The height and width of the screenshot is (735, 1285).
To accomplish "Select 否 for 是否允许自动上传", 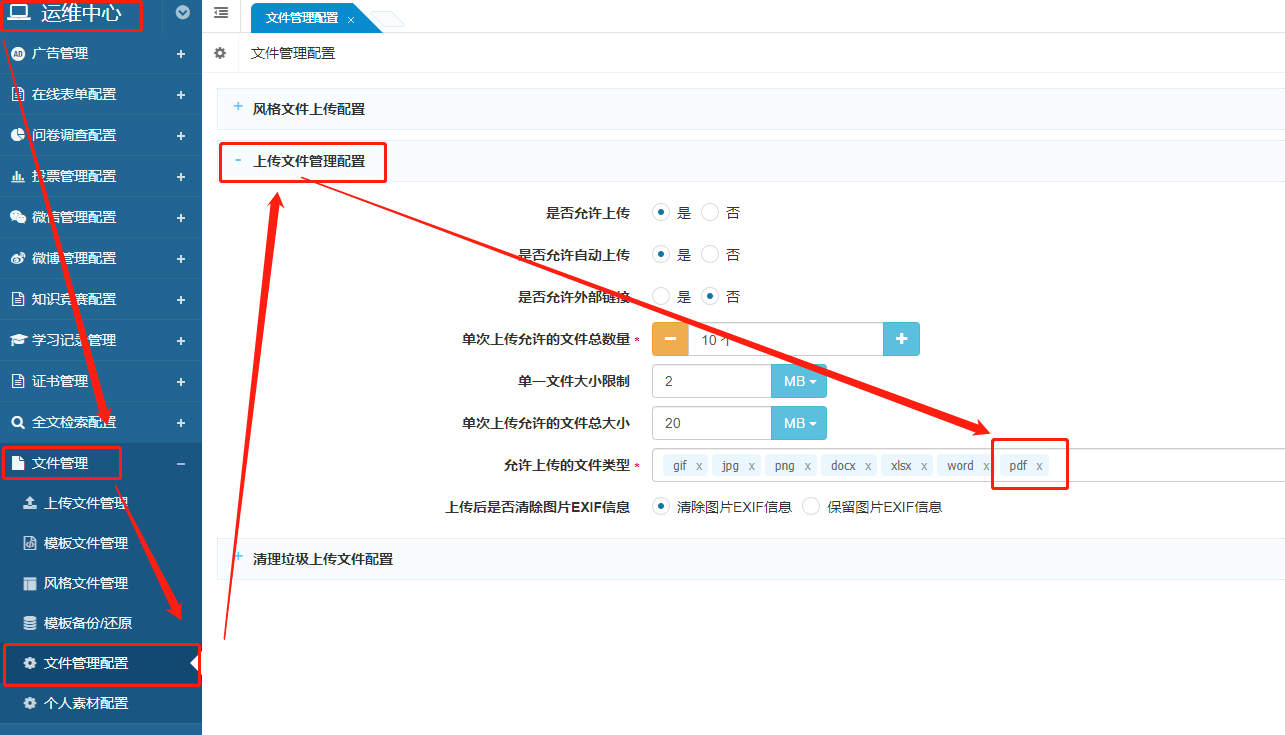I will (x=710, y=254).
